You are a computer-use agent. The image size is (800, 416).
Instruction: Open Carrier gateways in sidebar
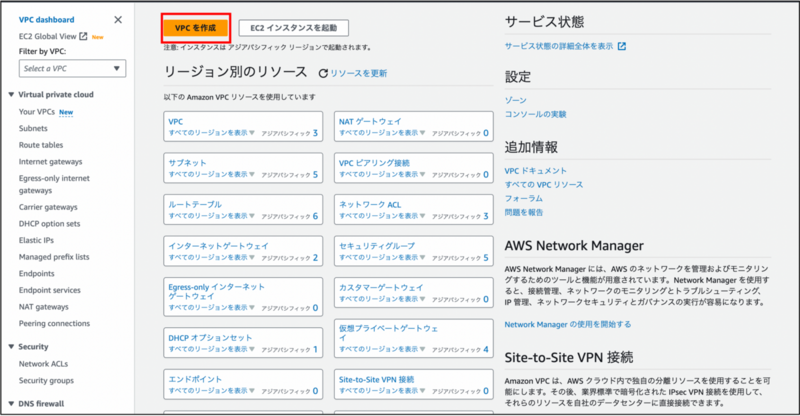[x=48, y=207]
